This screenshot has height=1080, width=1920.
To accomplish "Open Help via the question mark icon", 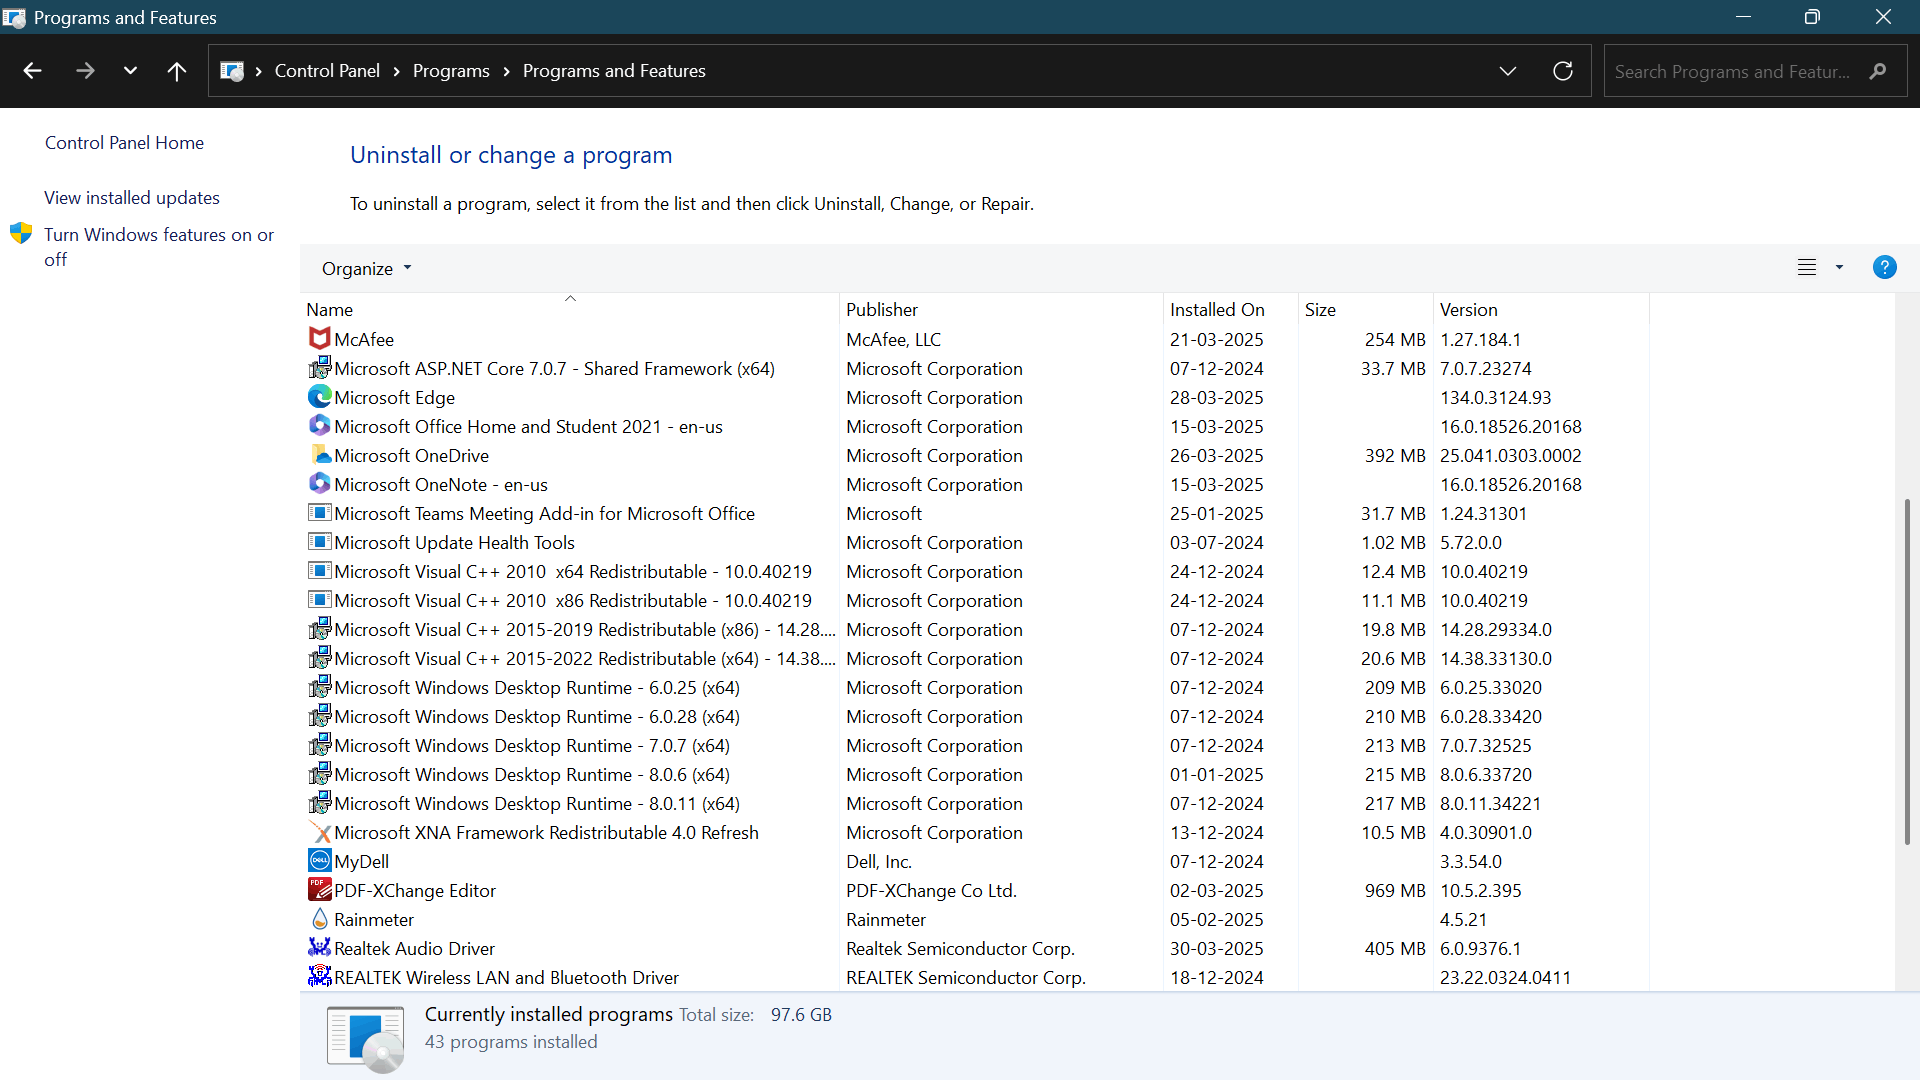I will [x=1884, y=267].
